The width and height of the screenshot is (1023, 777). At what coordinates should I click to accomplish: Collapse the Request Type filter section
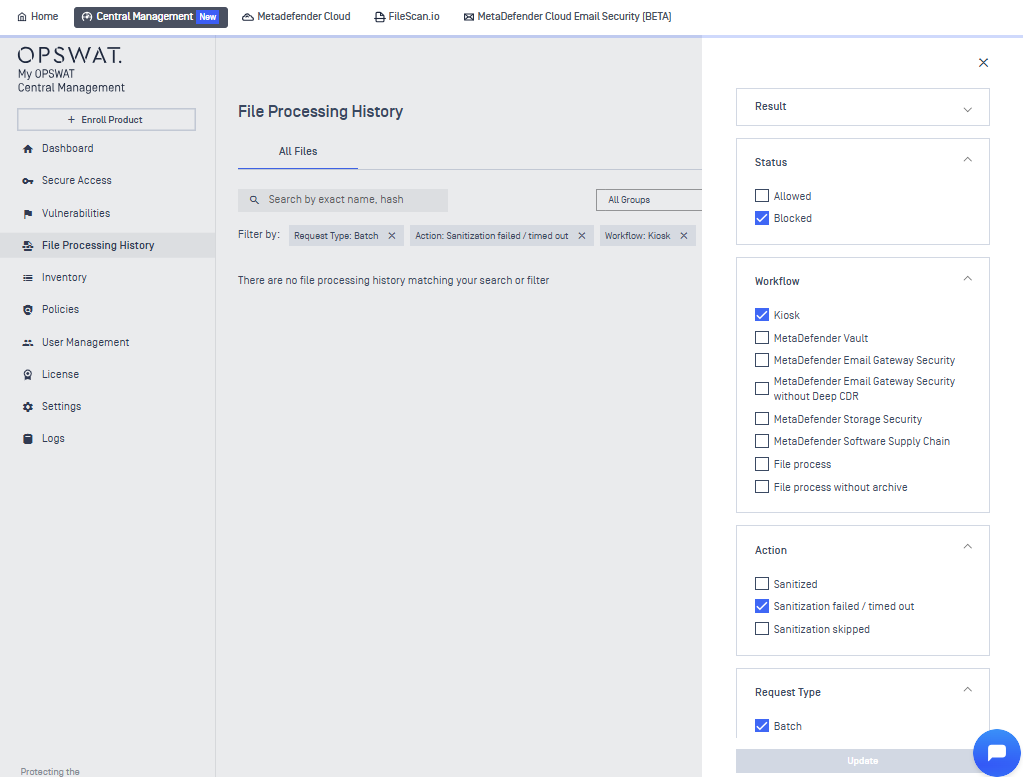click(x=968, y=690)
